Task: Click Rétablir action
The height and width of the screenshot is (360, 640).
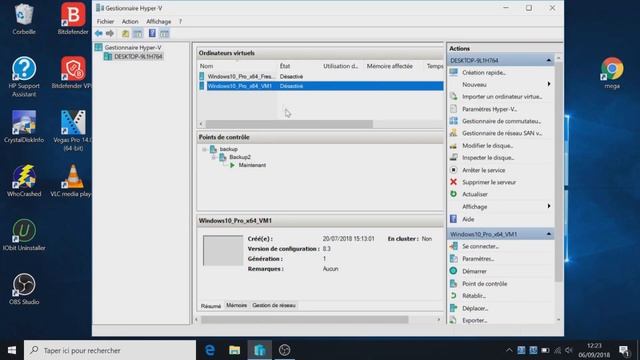Action: click(474, 296)
